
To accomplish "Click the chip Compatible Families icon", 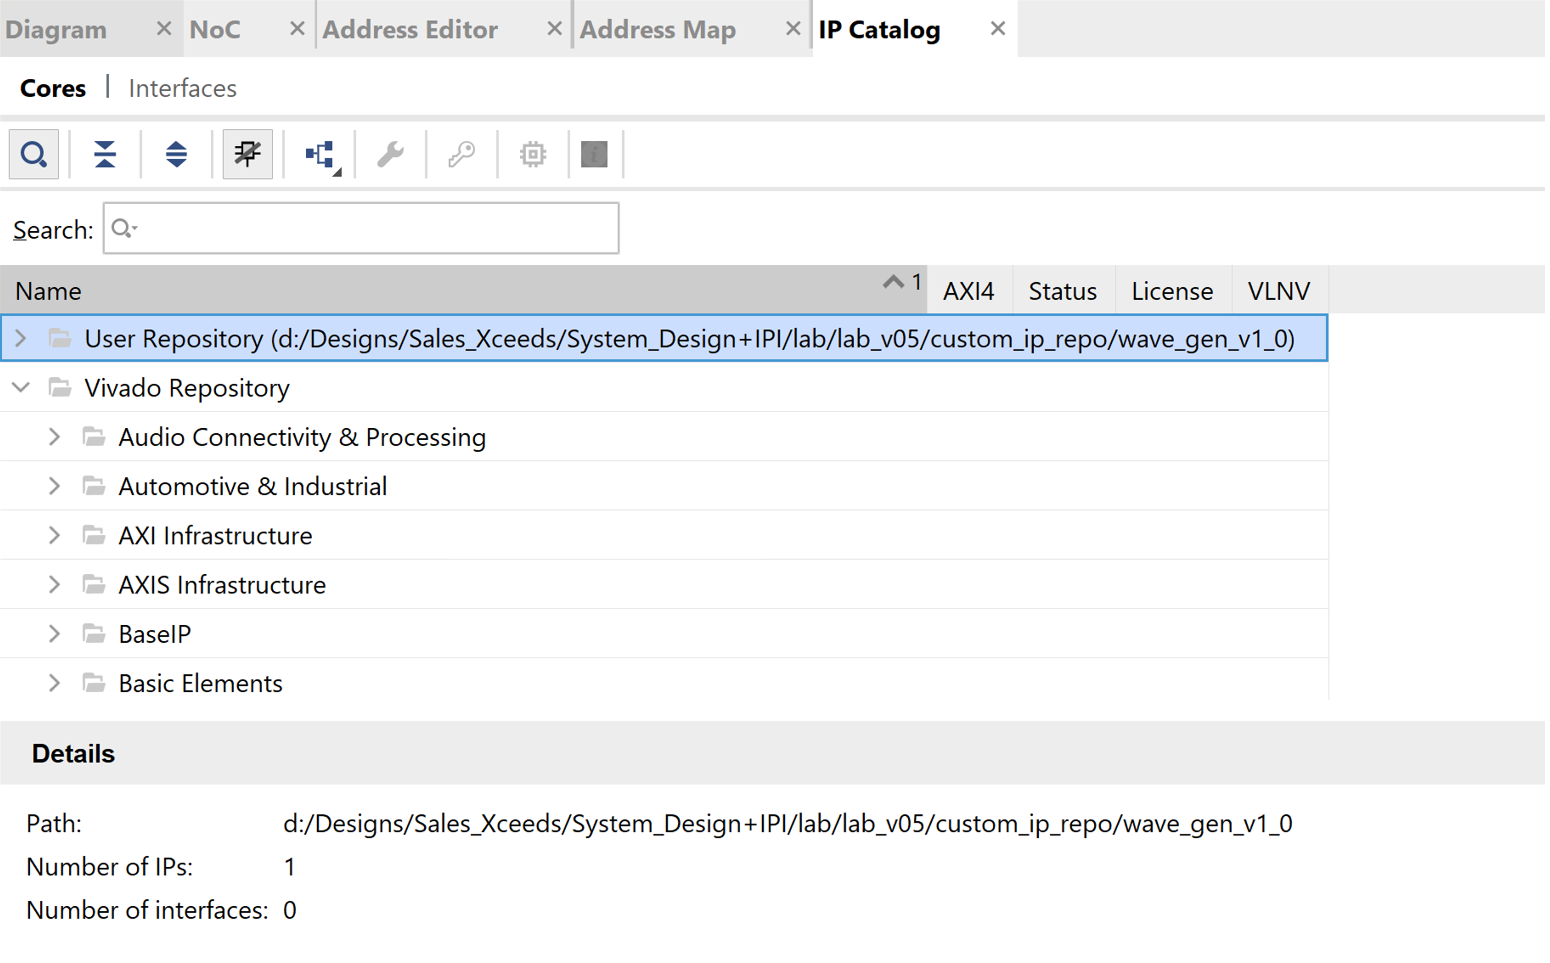I will [x=532, y=154].
